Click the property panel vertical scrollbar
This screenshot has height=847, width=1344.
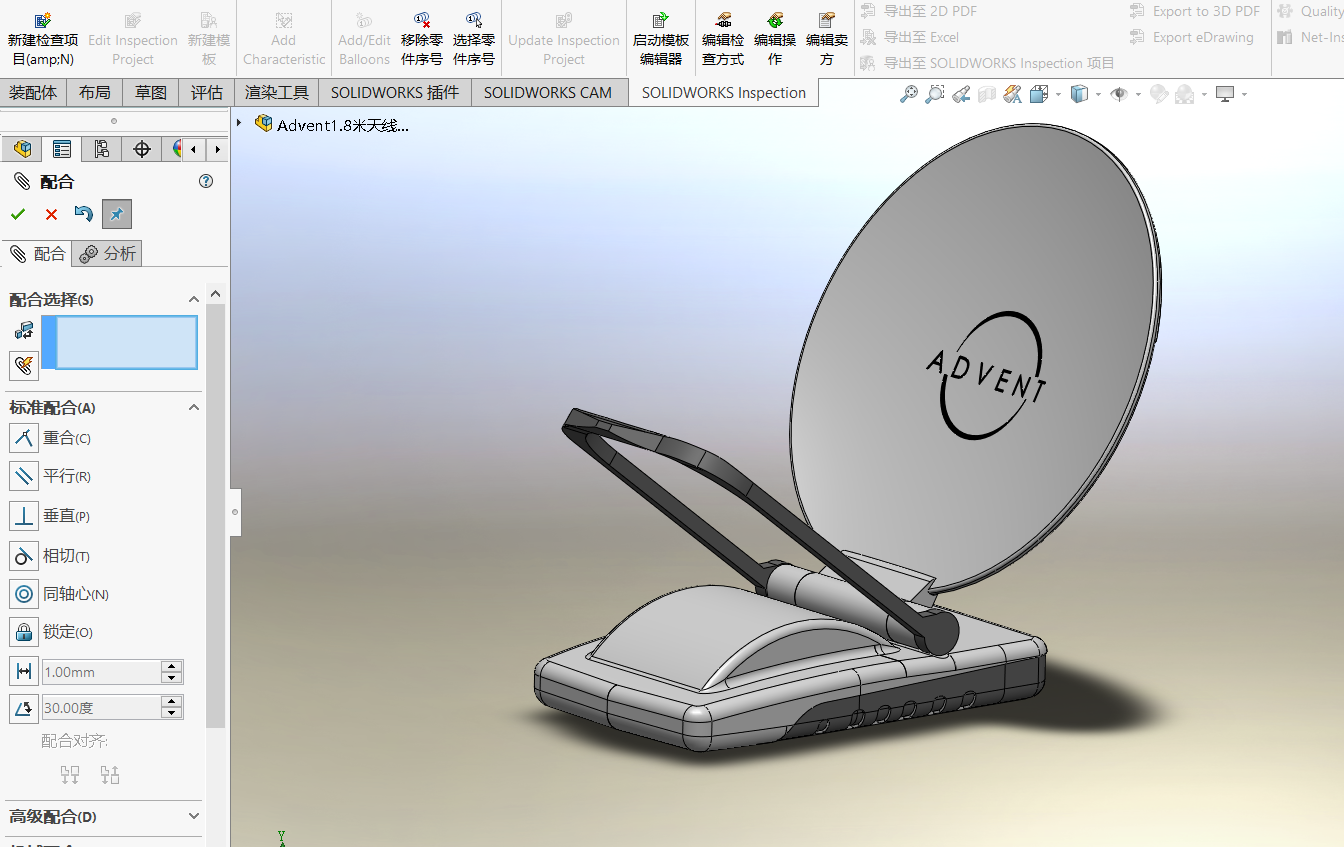pos(215,515)
